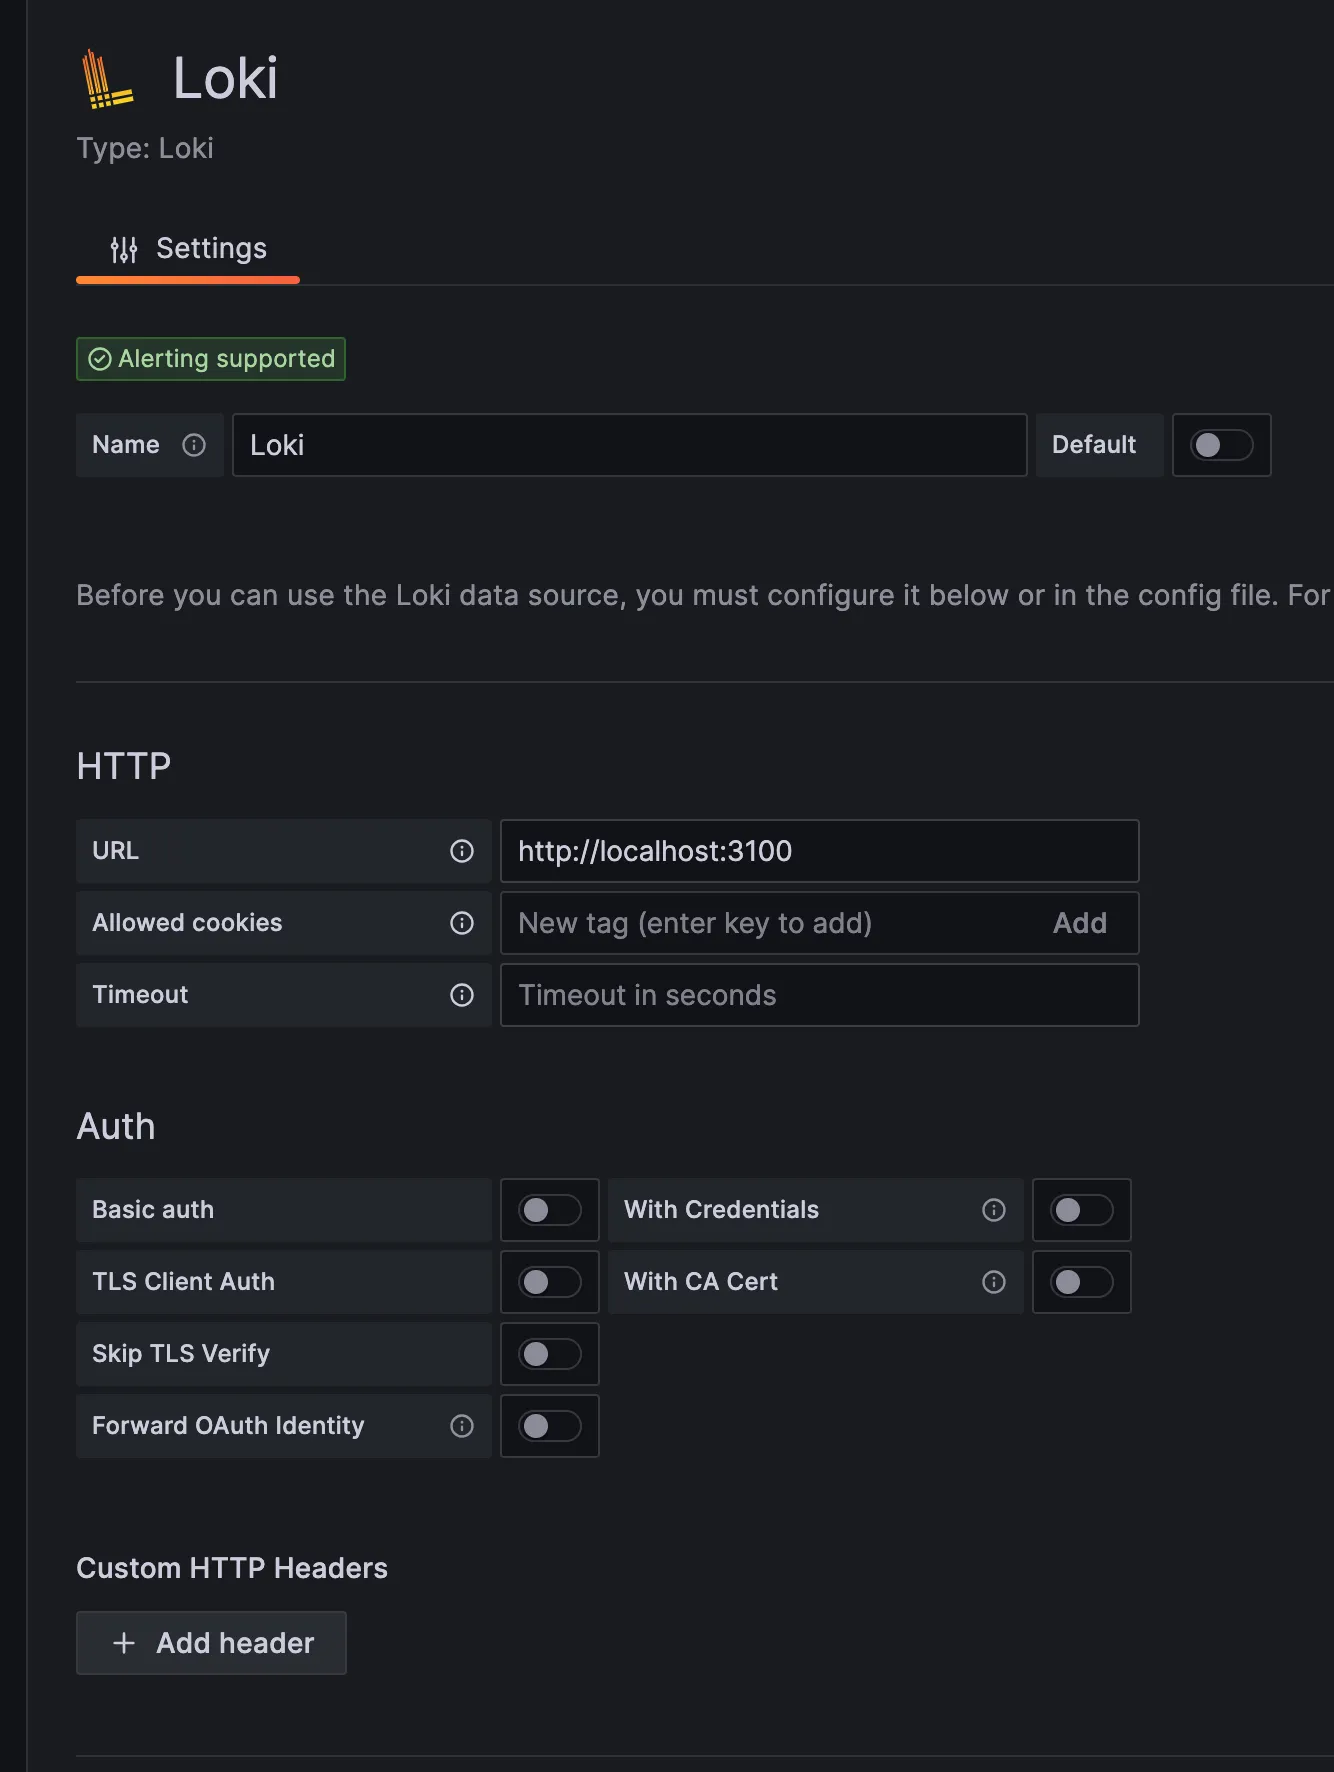Click the With CA Cert label
1334x1772 pixels.
pyautogui.click(x=701, y=1282)
